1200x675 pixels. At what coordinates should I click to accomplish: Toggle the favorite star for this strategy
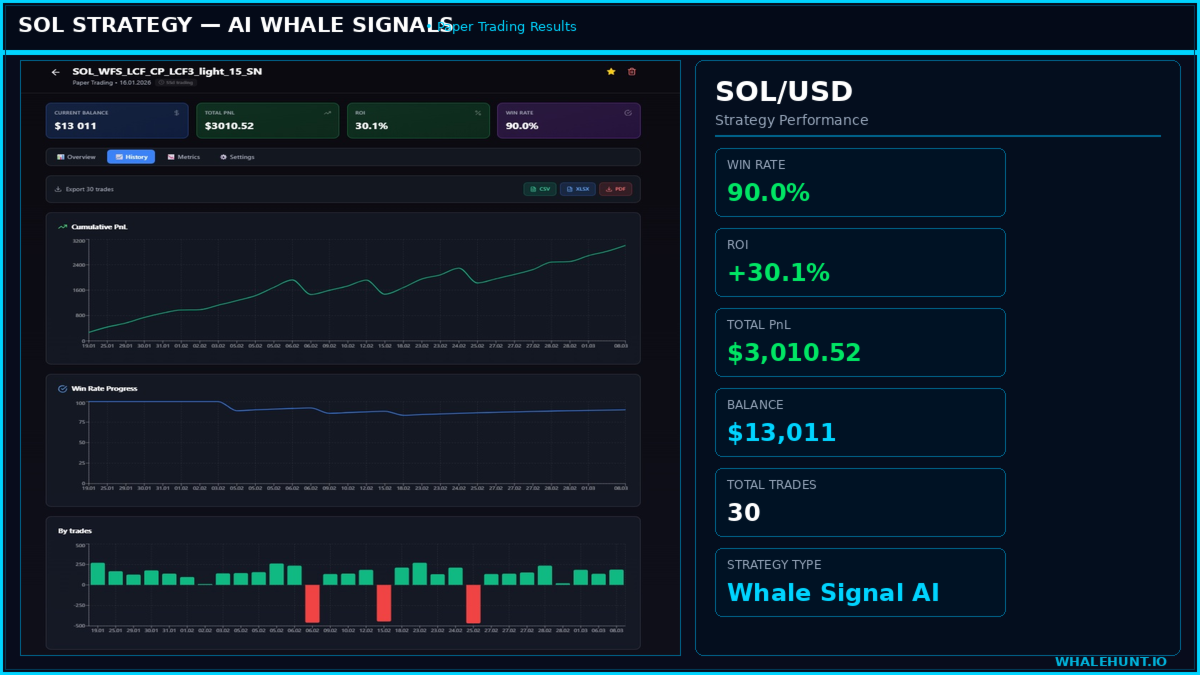tap(611, 72)
